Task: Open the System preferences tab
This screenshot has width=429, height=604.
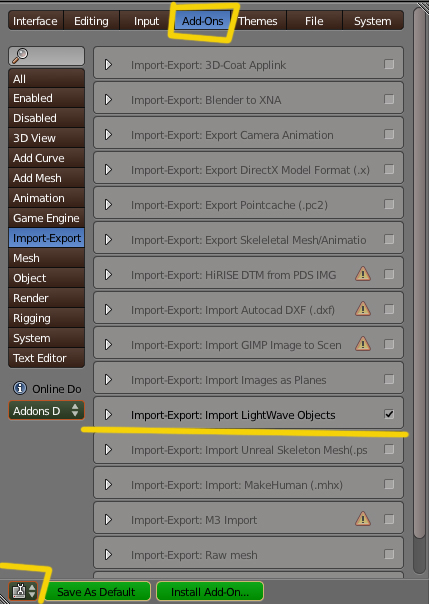Action: pyautogui.click(x=372, y=21)
